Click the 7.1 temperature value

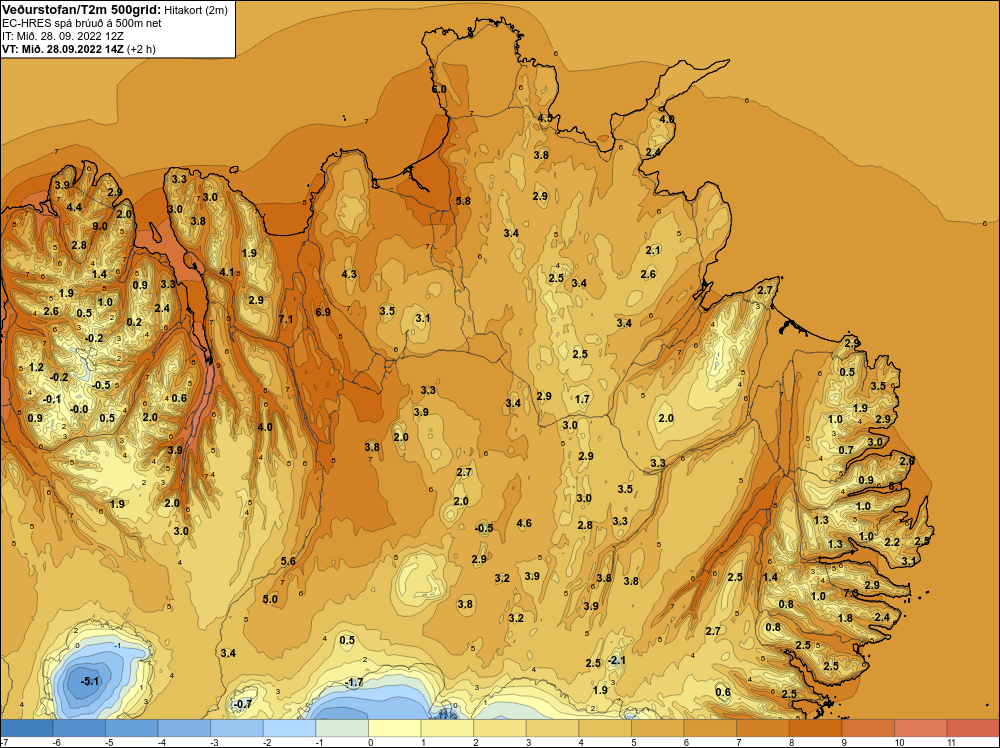click(x=286, y=319)
